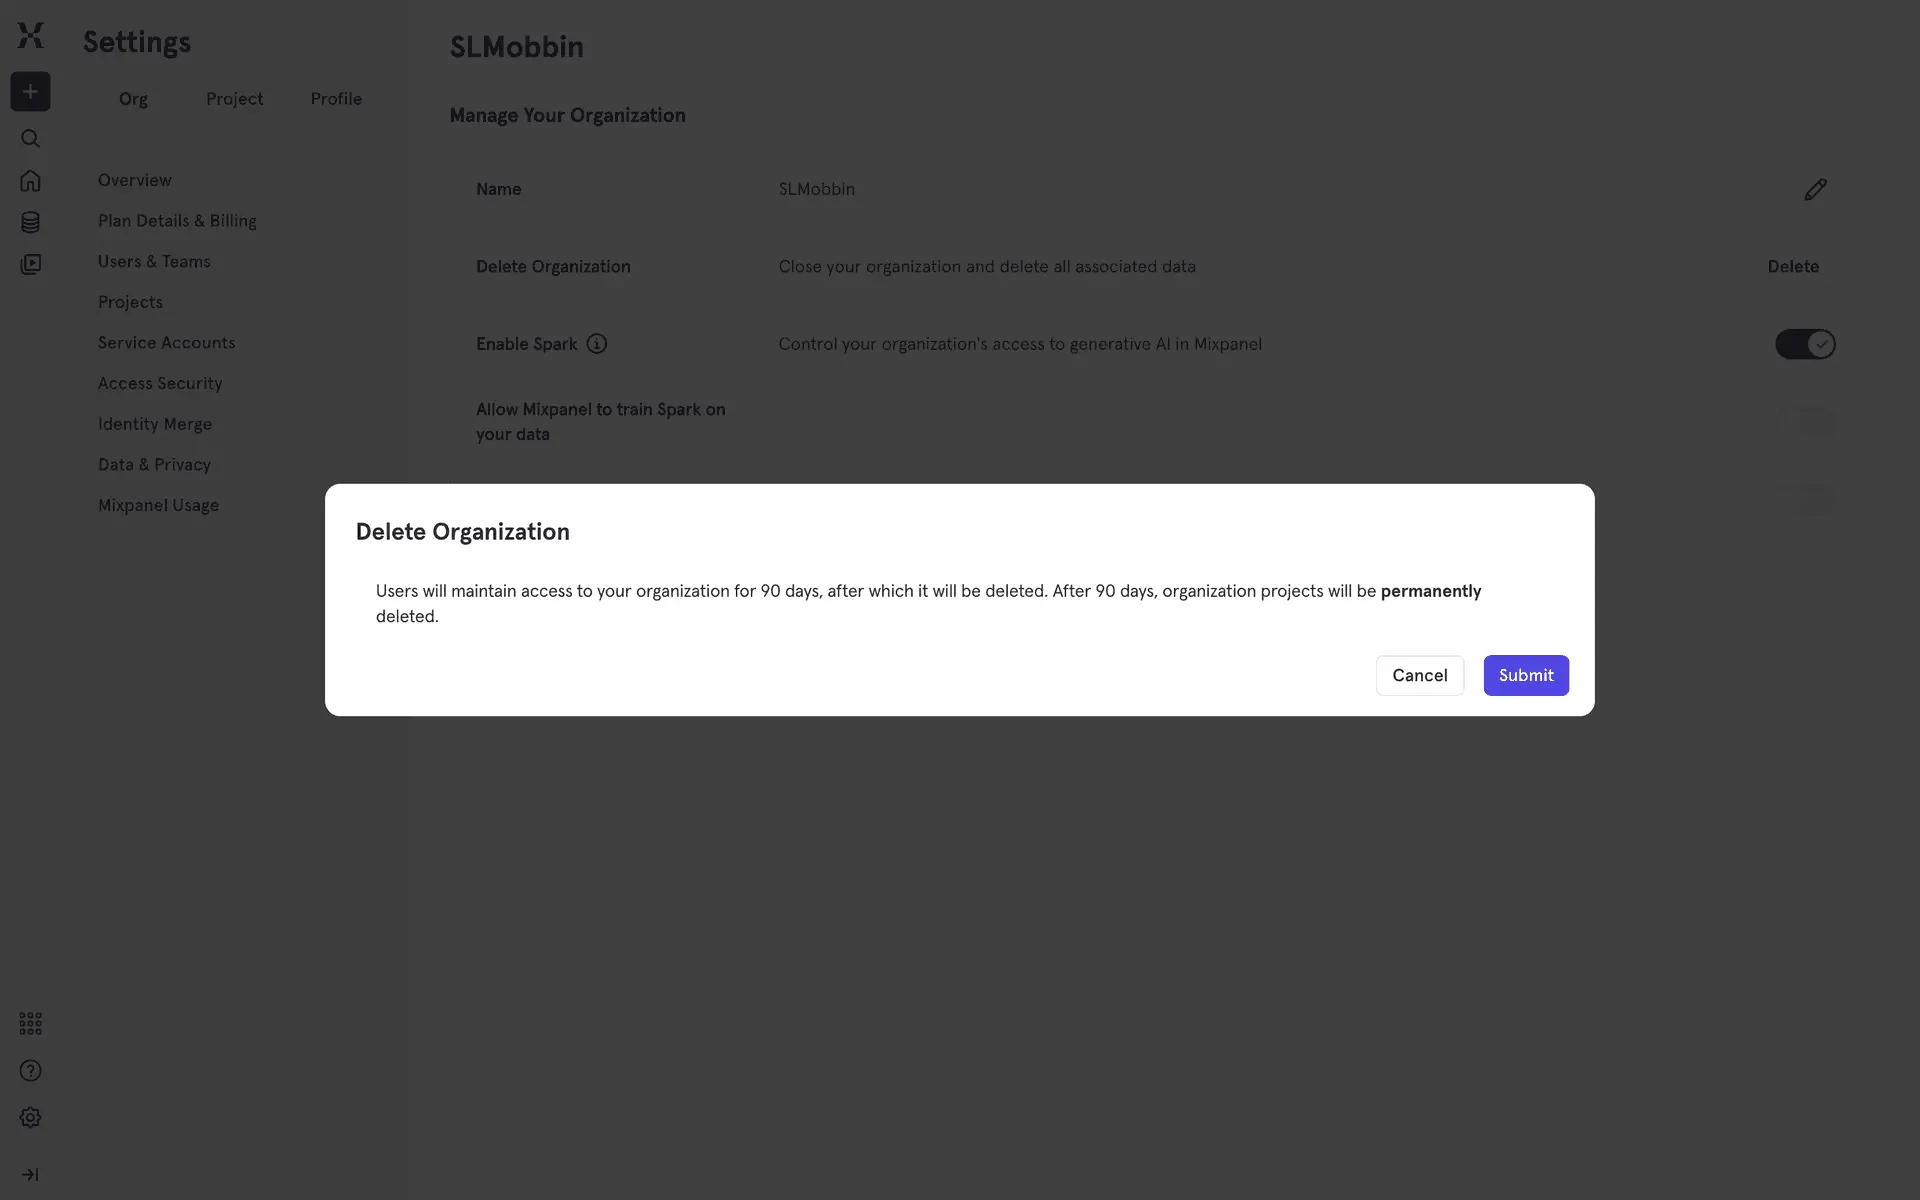Toggle the Enable Spark switch
The height and width of the screenshot is (1200, 1920).
point(1804,344)
